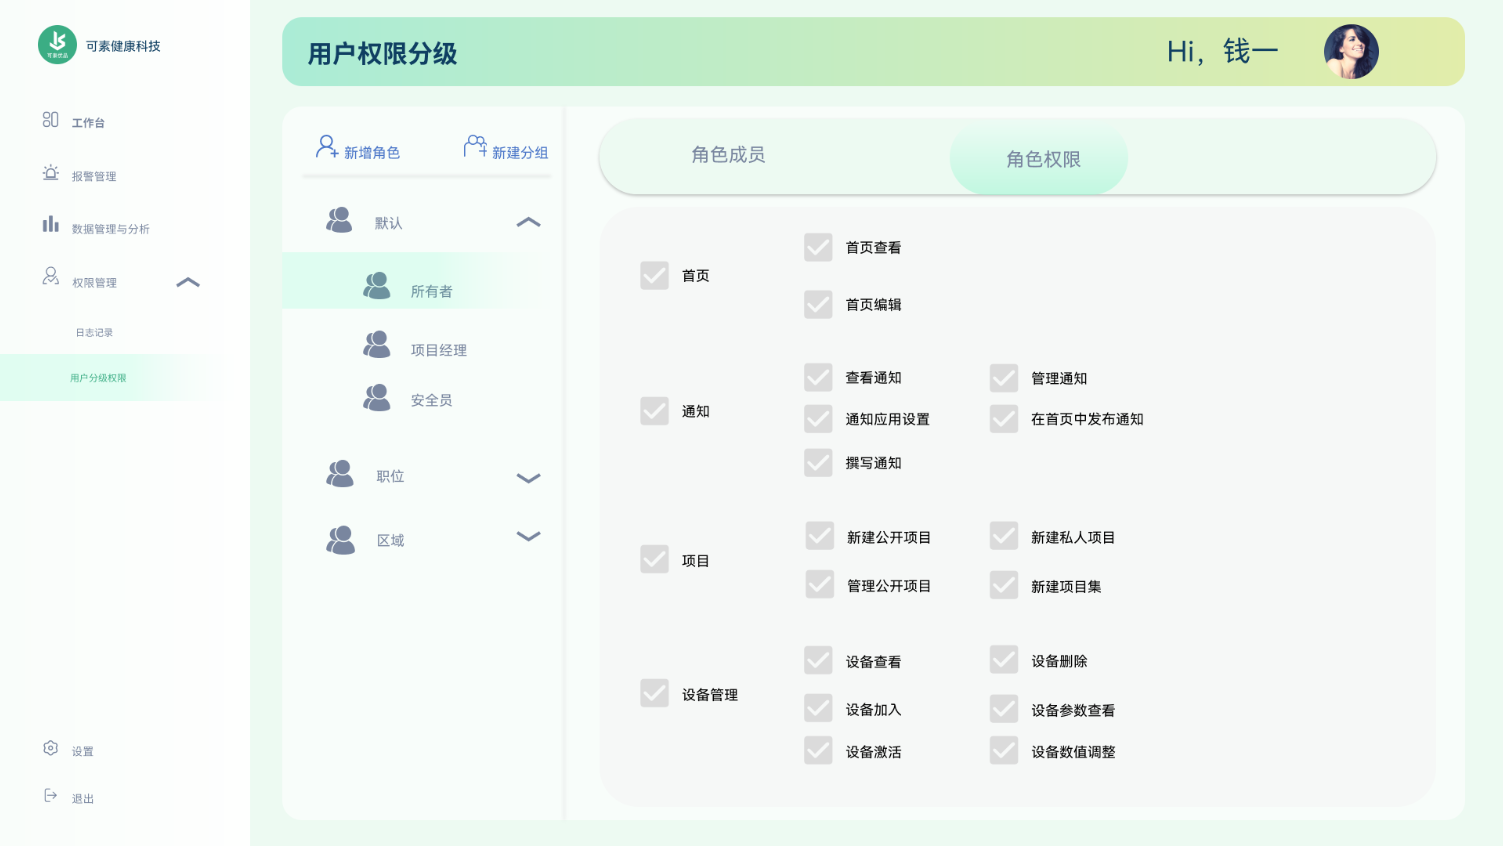Expand the 职位 group
This screenshot has width=1503, height=846.
tap(528, 478)
